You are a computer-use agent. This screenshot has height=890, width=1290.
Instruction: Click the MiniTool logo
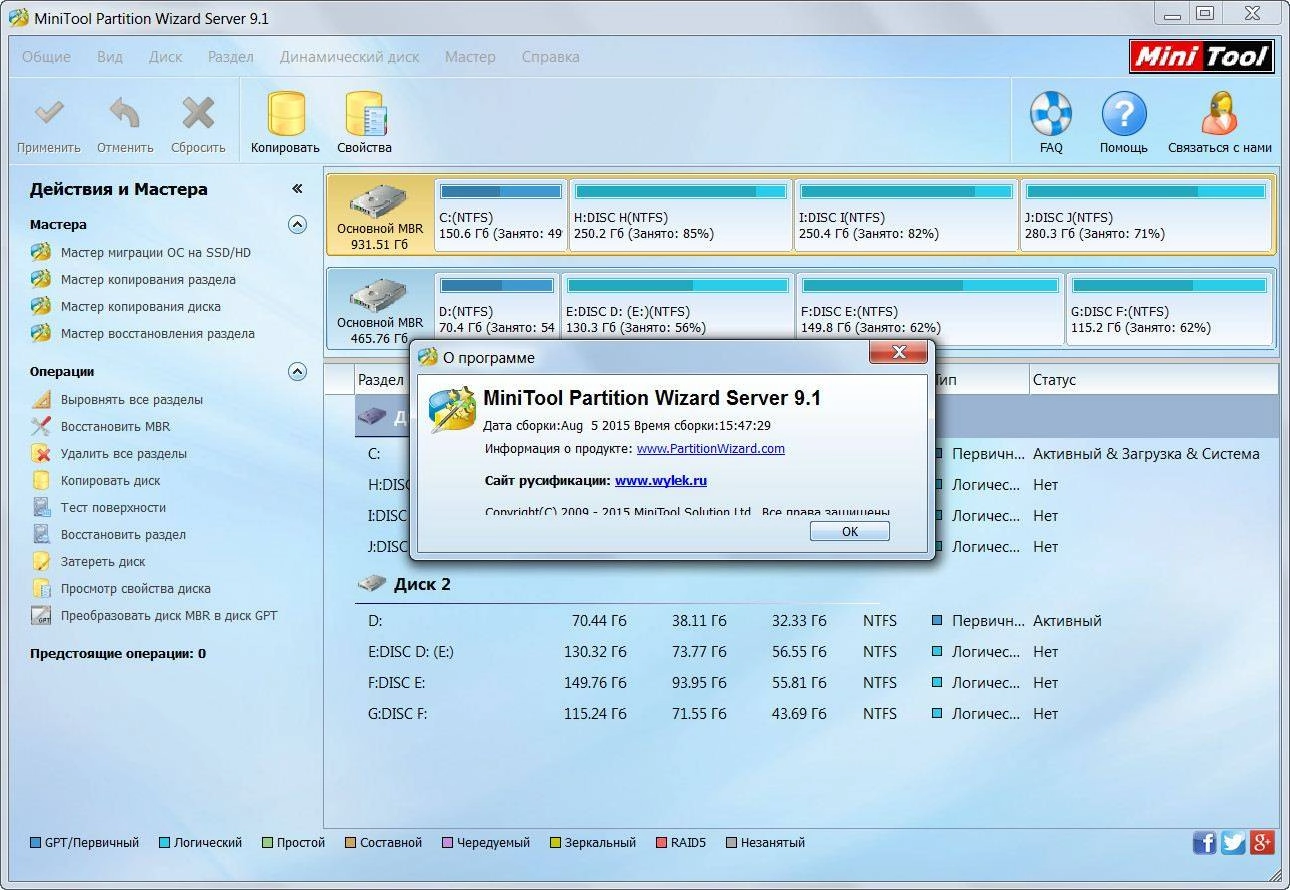[1202, 57]
